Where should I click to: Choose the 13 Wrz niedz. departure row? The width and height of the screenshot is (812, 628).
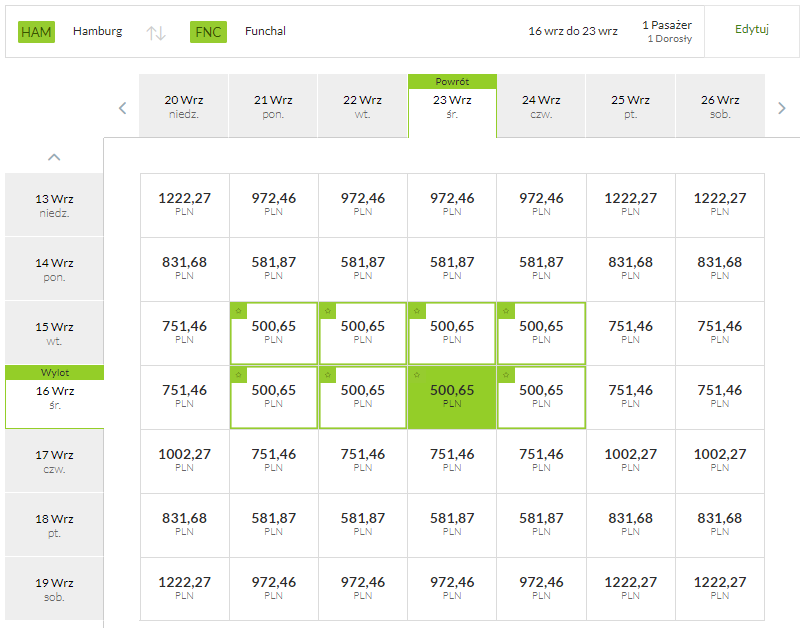54,205
